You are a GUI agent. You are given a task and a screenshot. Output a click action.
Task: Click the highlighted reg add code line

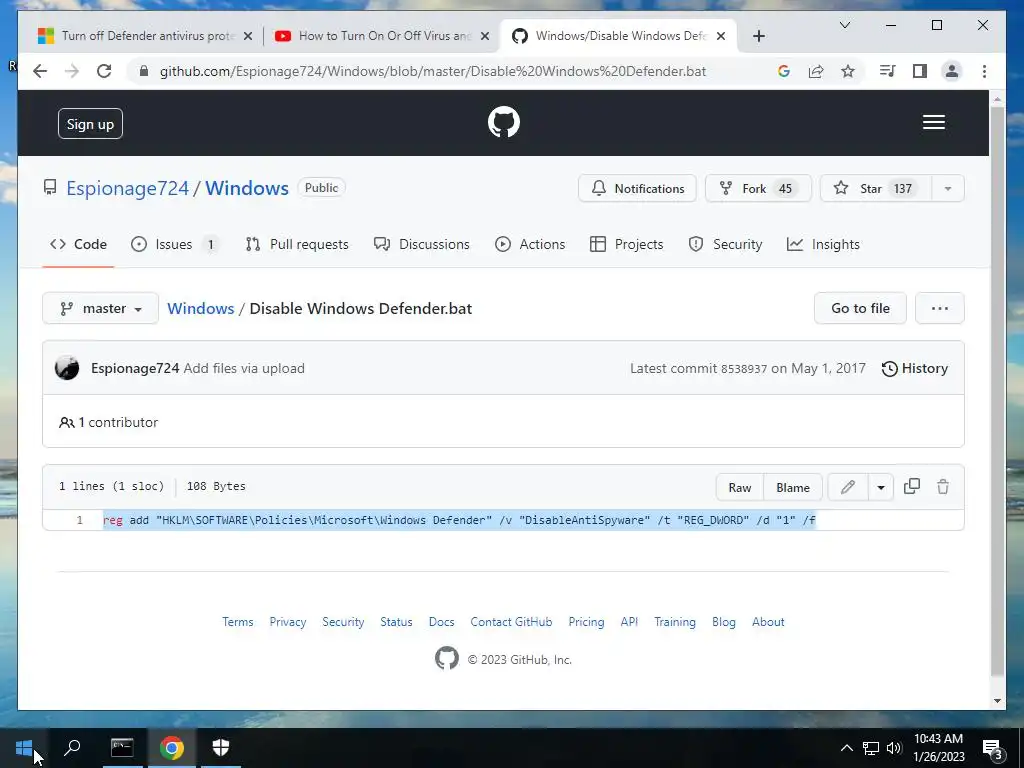click(x=460, y=520)
